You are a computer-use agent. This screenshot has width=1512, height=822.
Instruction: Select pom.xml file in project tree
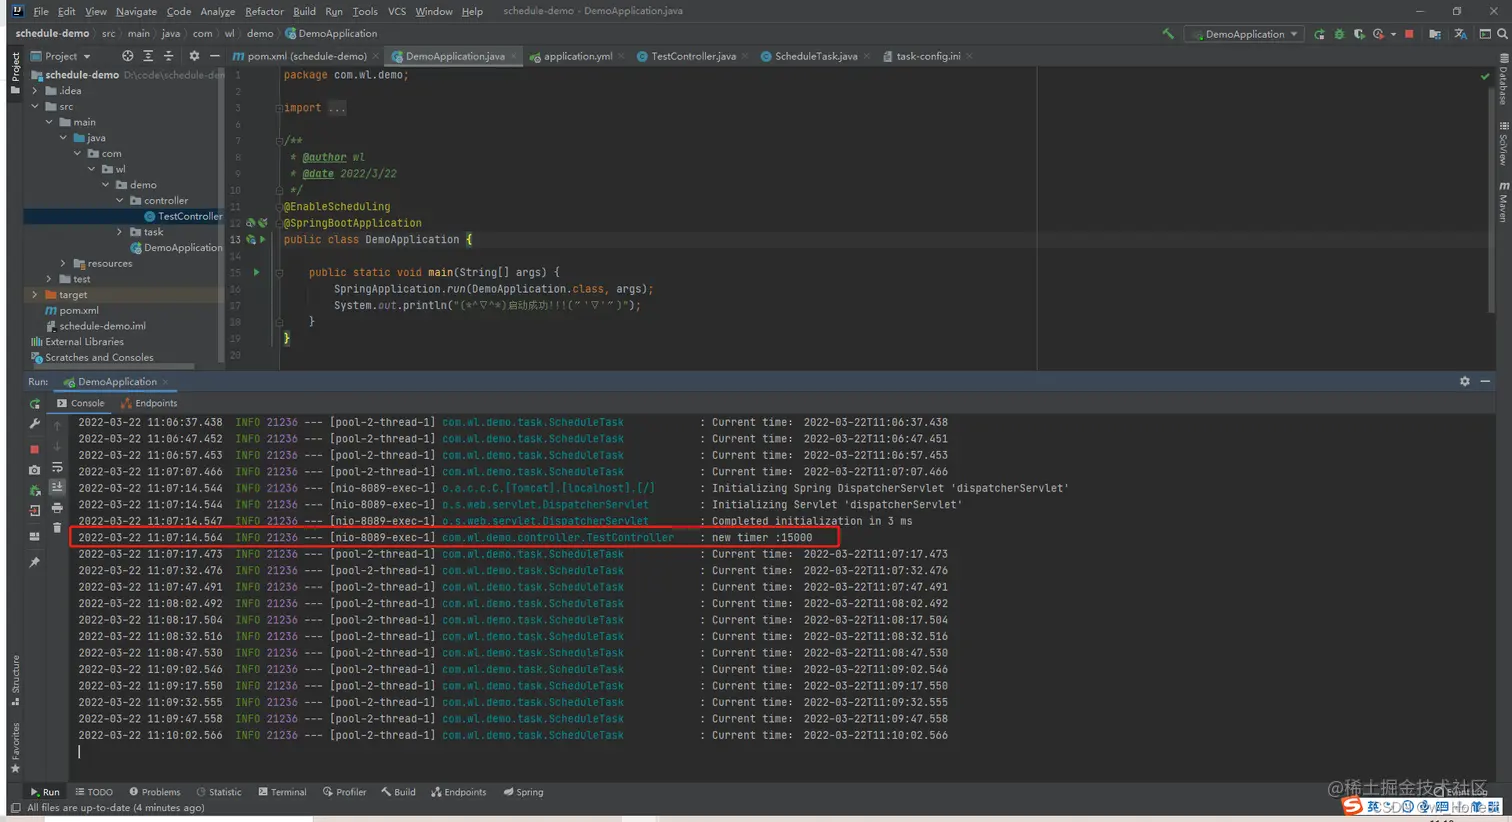pos(78,310)
